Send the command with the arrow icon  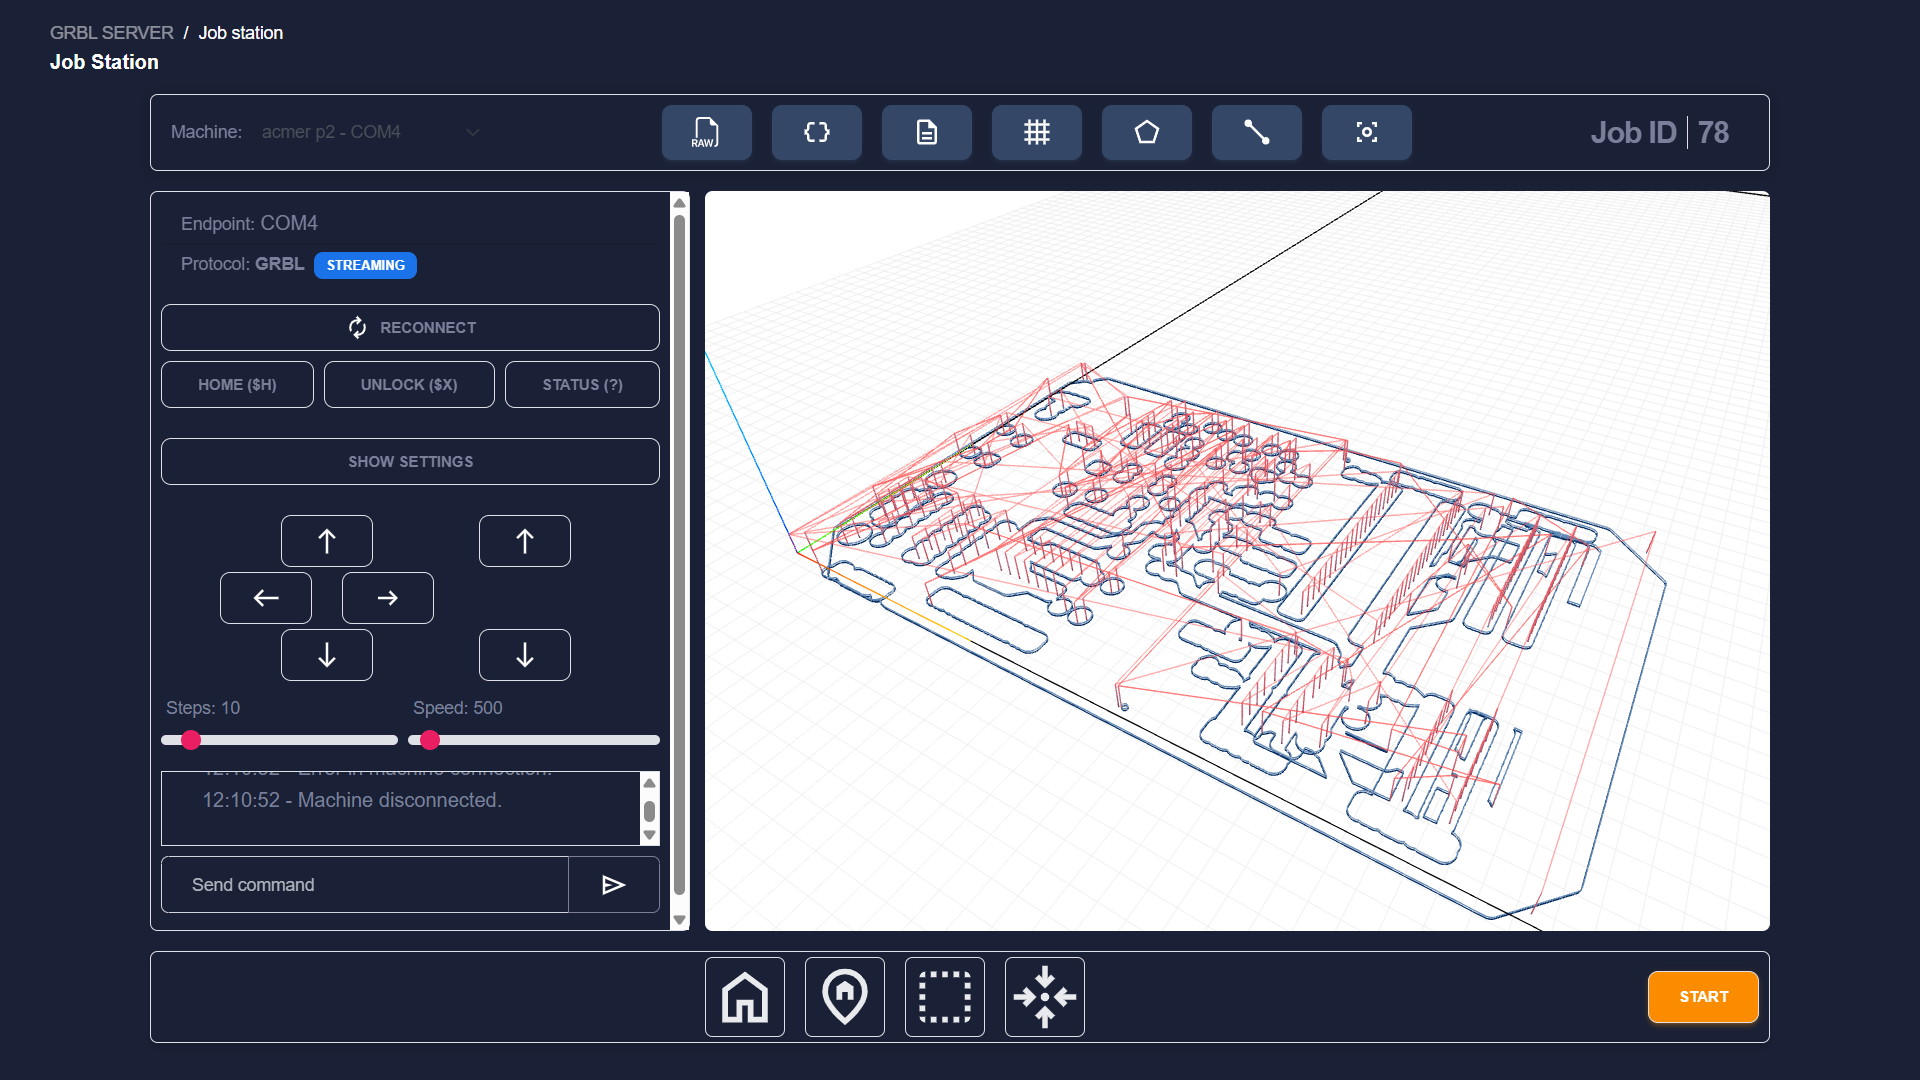click(x=614, y=885)
